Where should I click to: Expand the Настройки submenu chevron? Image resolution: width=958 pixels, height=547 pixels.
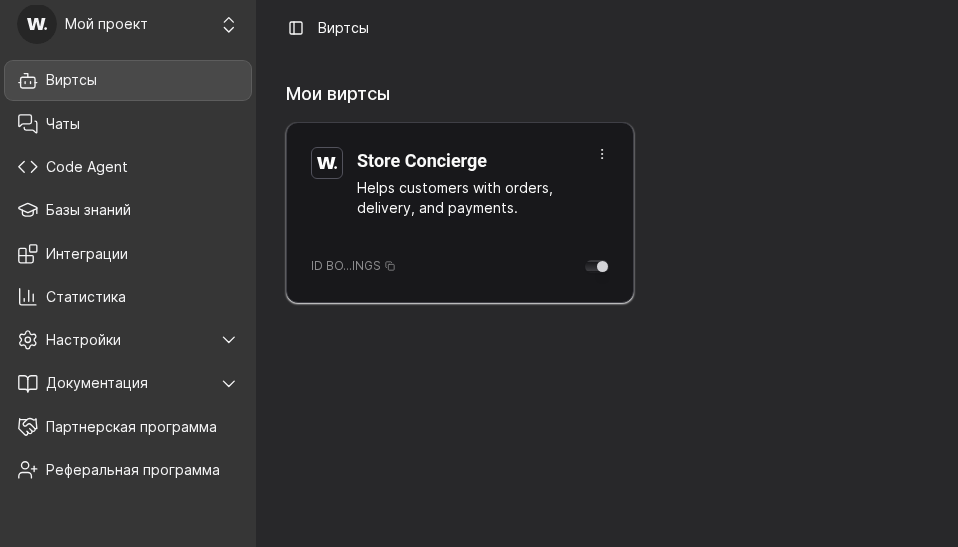[x=229, y=340]
